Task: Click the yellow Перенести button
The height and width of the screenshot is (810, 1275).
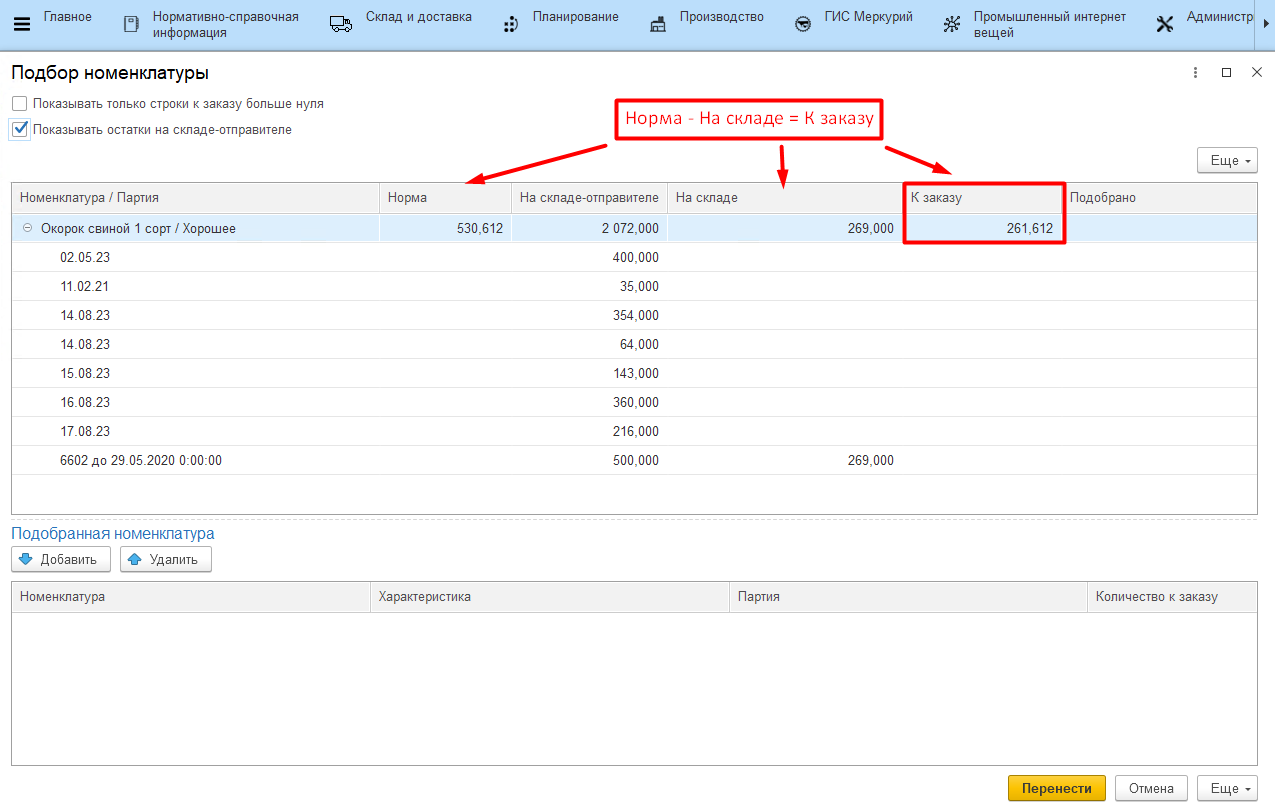Action: pyautogui.click(x=1056, y=788)
